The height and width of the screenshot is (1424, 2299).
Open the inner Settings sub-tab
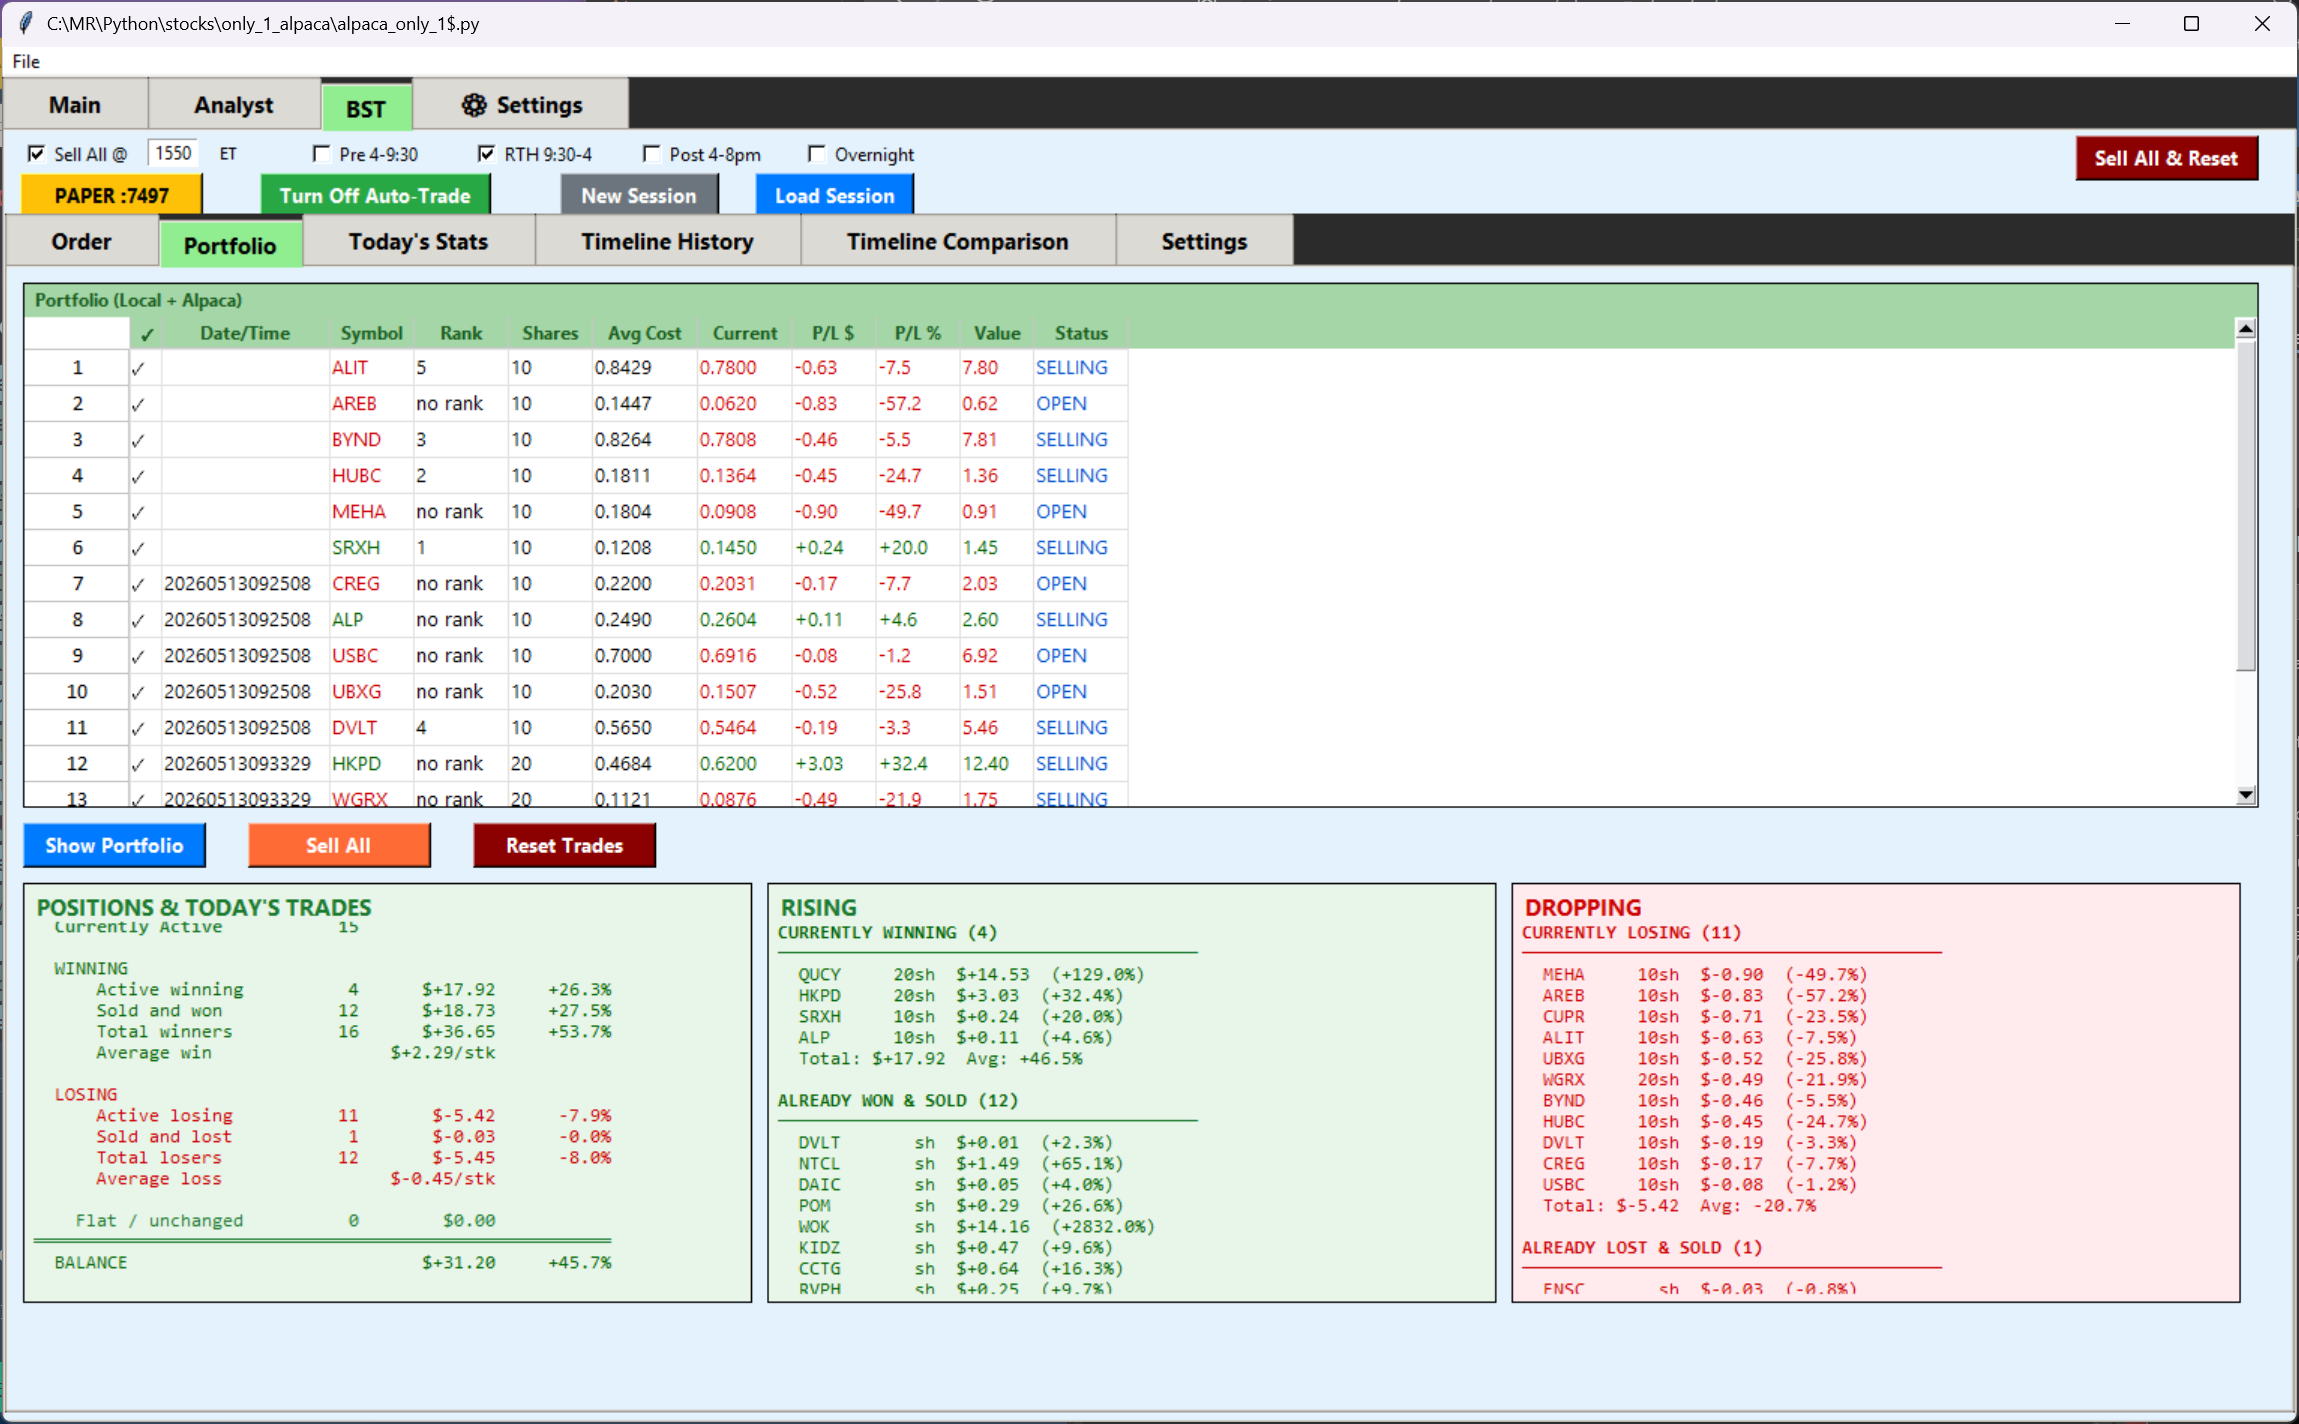point(1204,241)
